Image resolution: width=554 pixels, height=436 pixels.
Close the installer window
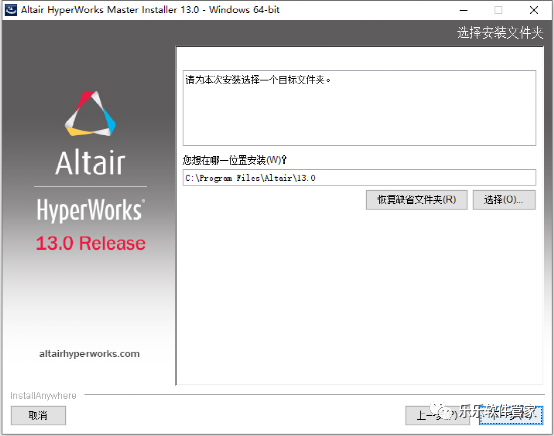click(534, 10)
